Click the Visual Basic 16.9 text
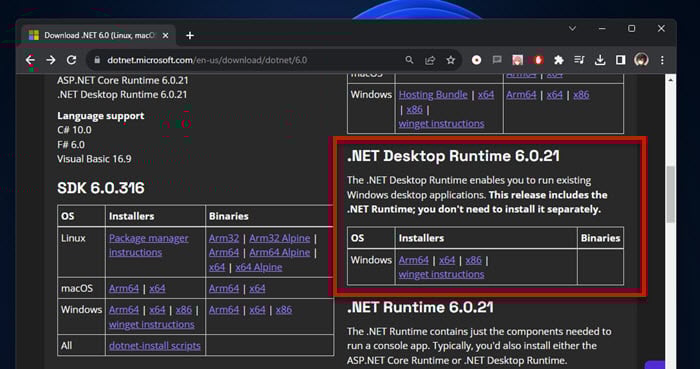 (94, 159)
